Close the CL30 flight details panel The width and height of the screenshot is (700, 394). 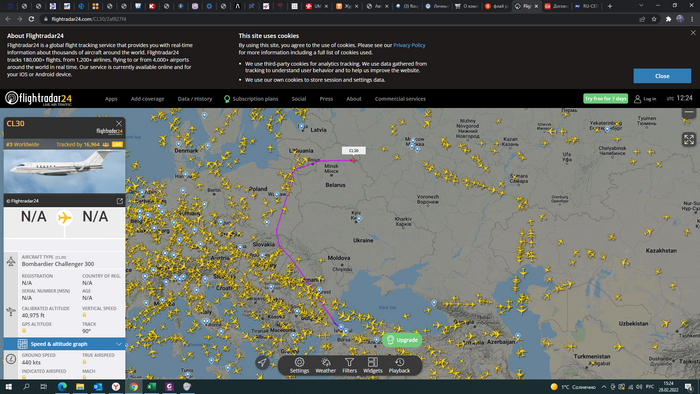click(119, 124)
